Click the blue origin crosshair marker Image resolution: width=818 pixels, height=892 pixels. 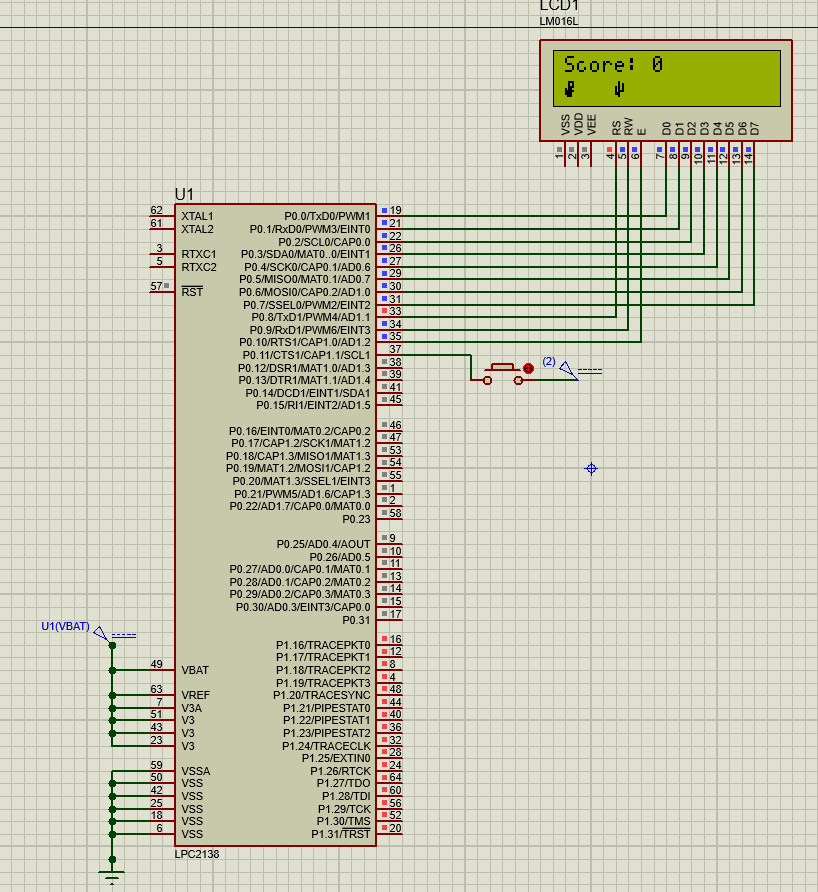click(x=591, y=469)
